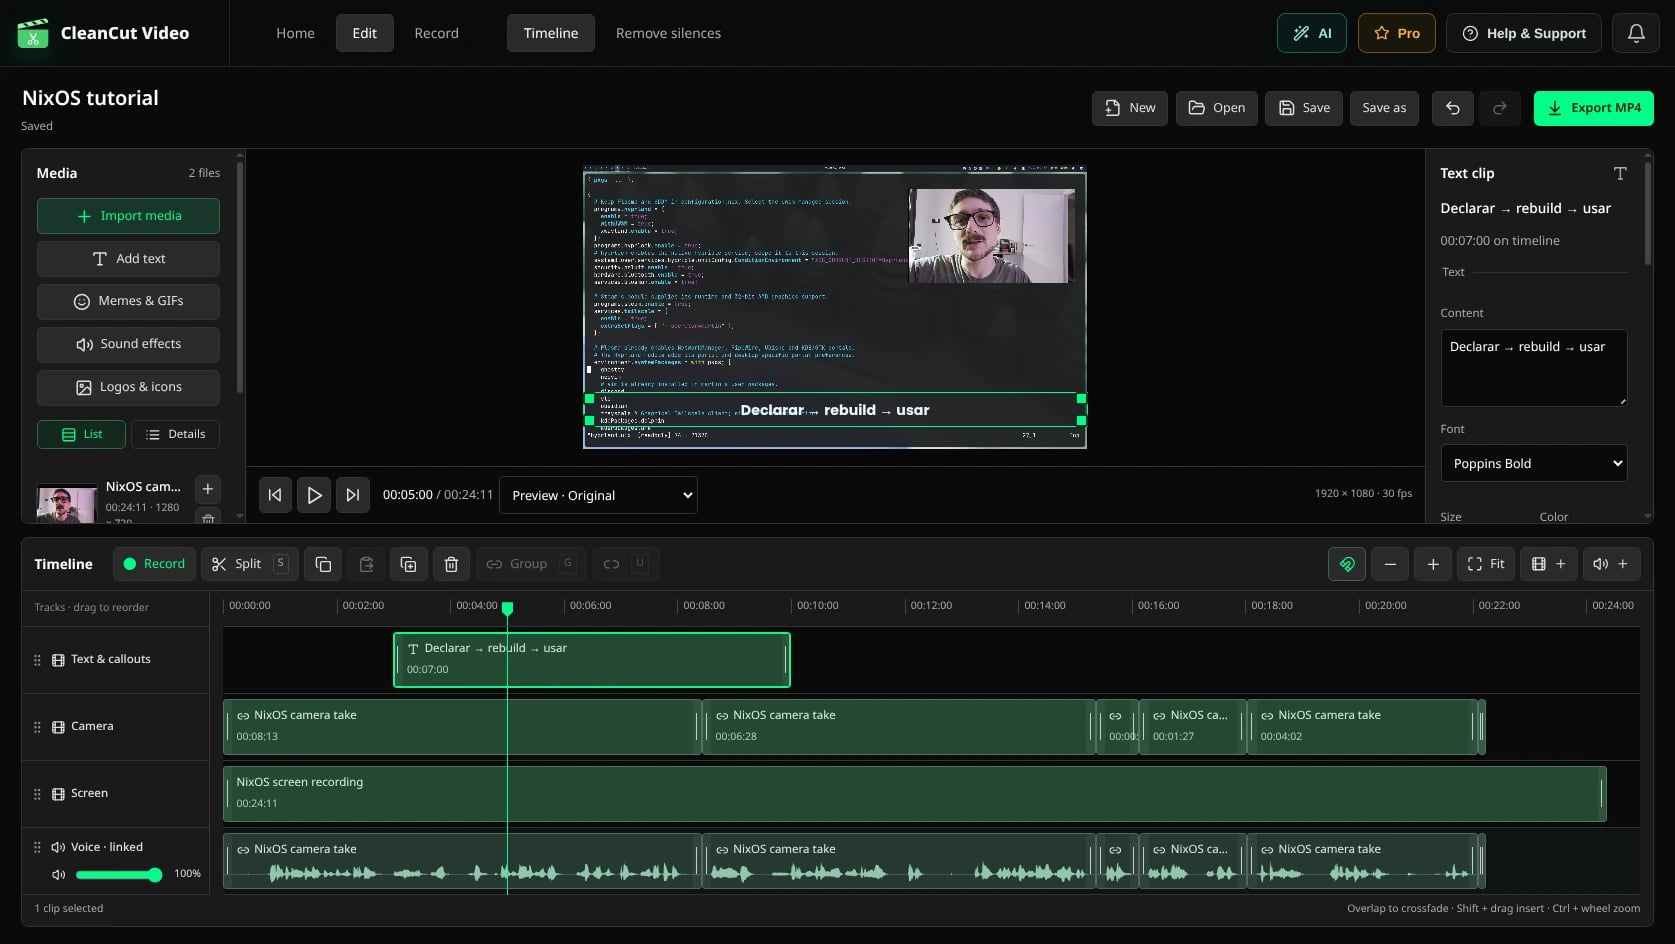Open the Record tab
Viewport: 1675px width, 944px height.
pyautogui.click(x=436, y=33)
